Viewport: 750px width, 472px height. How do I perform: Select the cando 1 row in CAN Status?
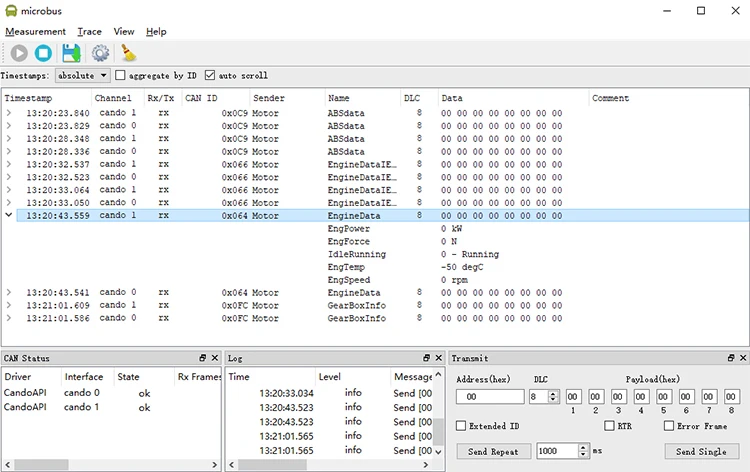coord(111,407)
